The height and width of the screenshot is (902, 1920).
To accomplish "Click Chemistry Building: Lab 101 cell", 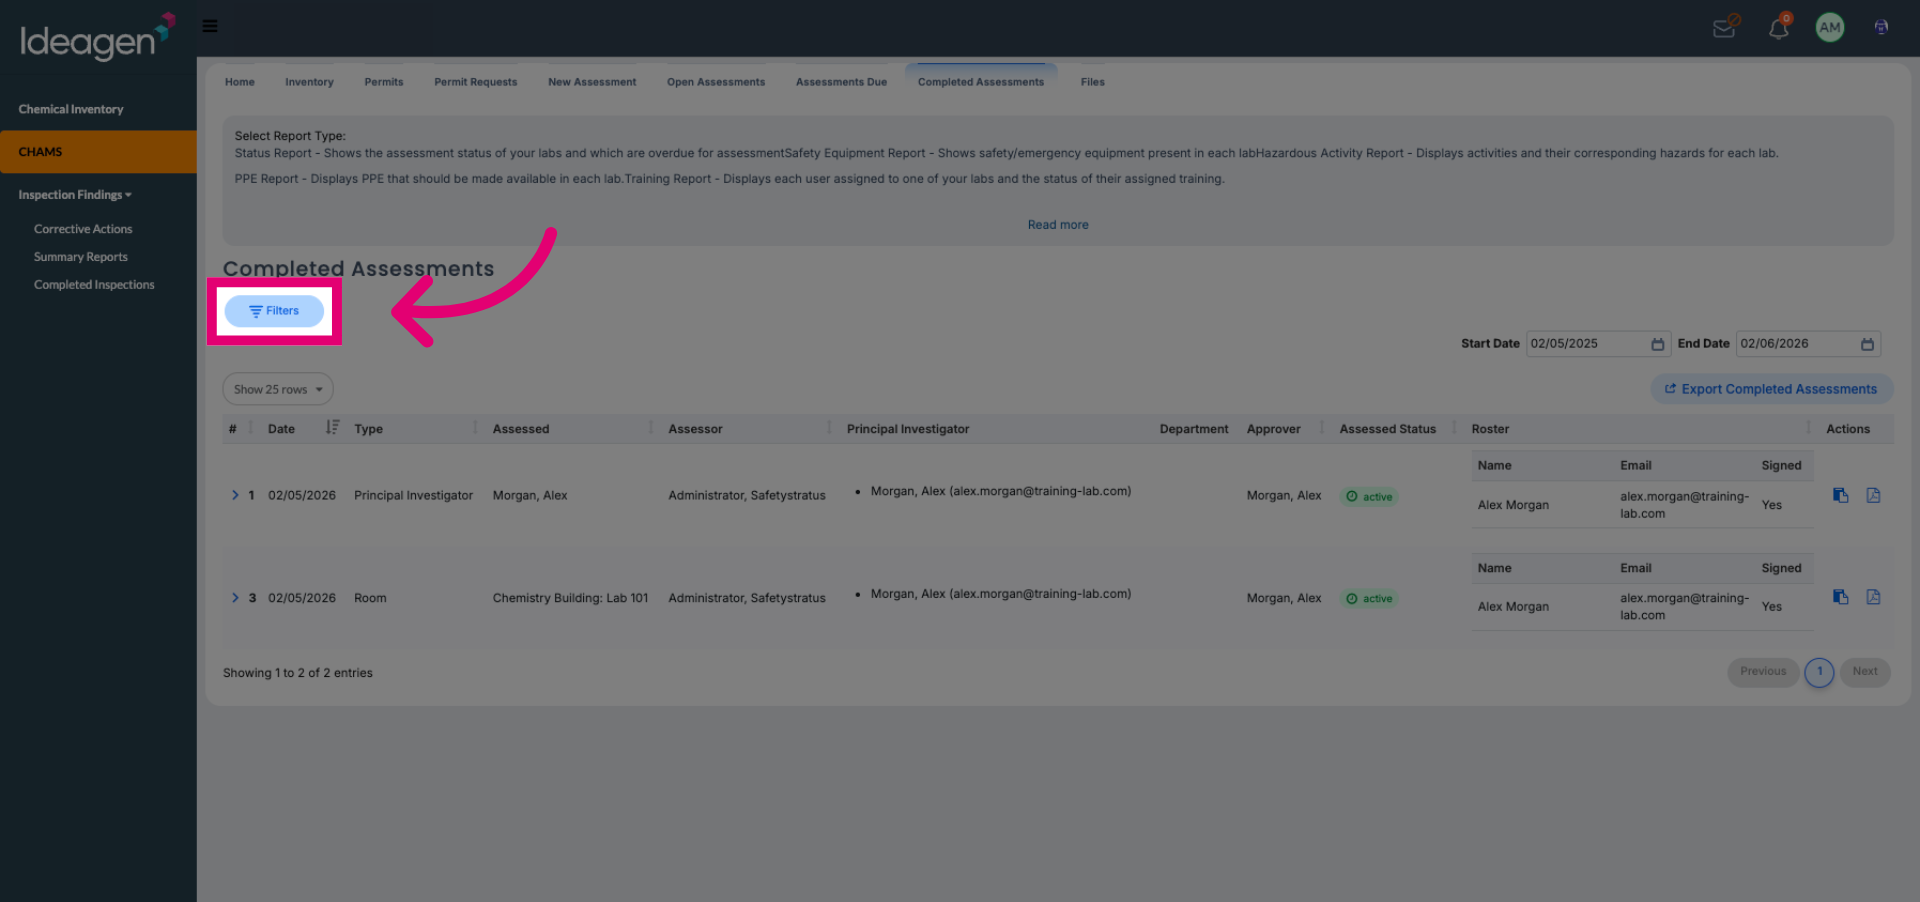I will tap(570, 598).
